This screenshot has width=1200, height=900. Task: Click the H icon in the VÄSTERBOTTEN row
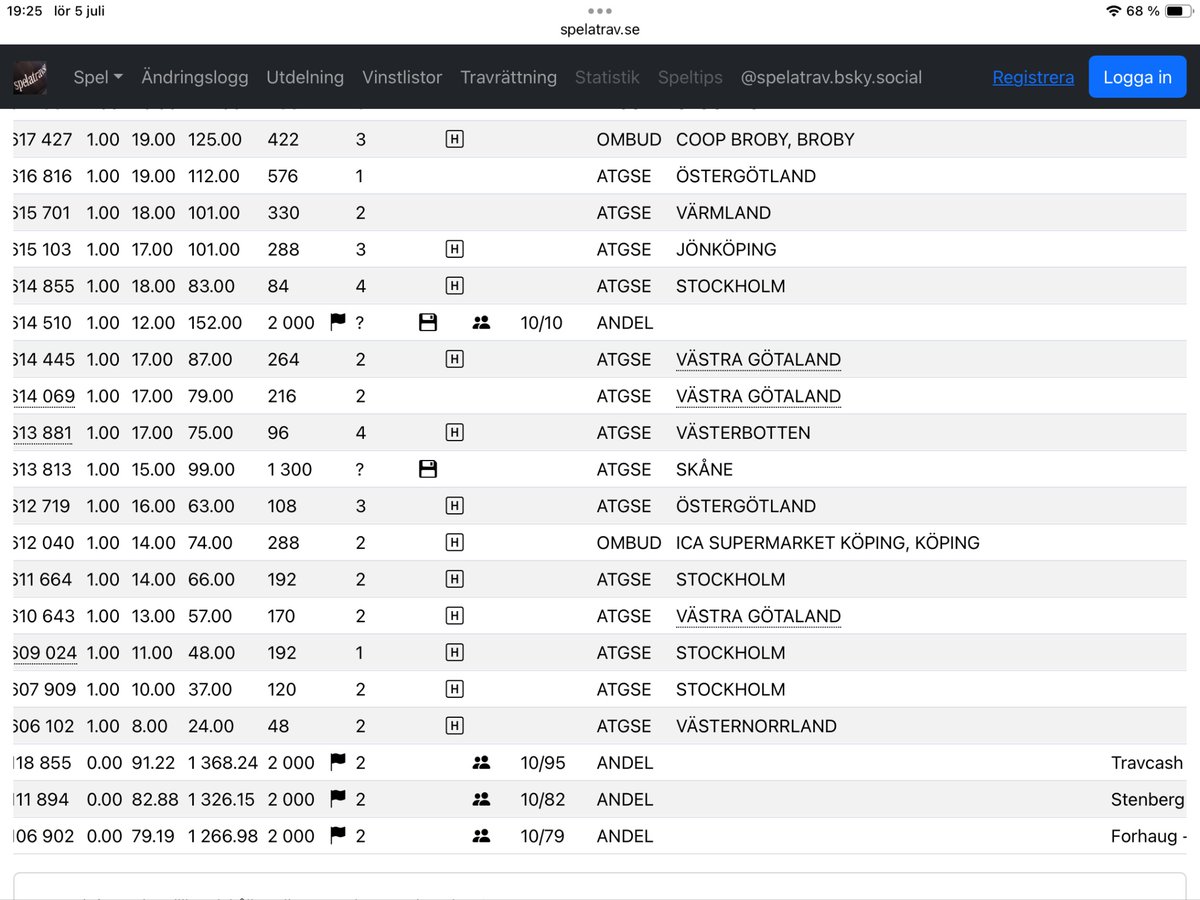point(454,433)
